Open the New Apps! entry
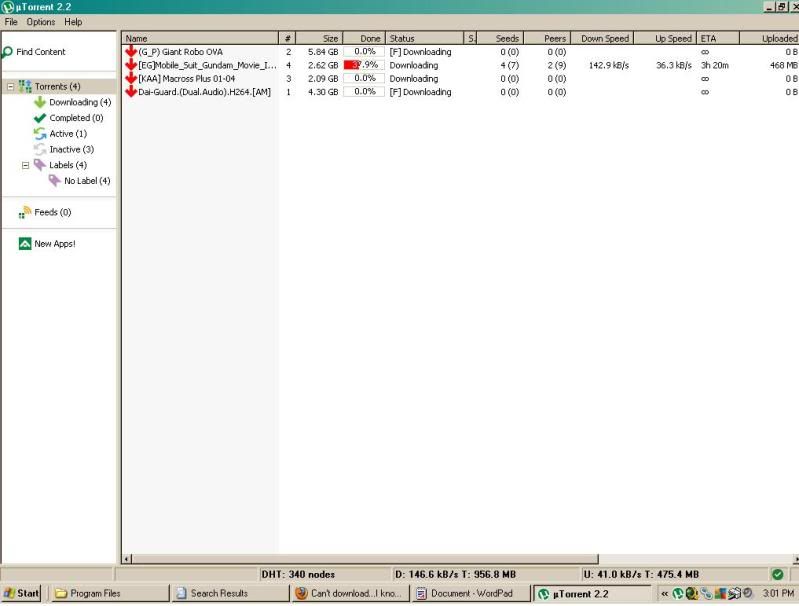The image size is (799, 606). coord(55,244)
